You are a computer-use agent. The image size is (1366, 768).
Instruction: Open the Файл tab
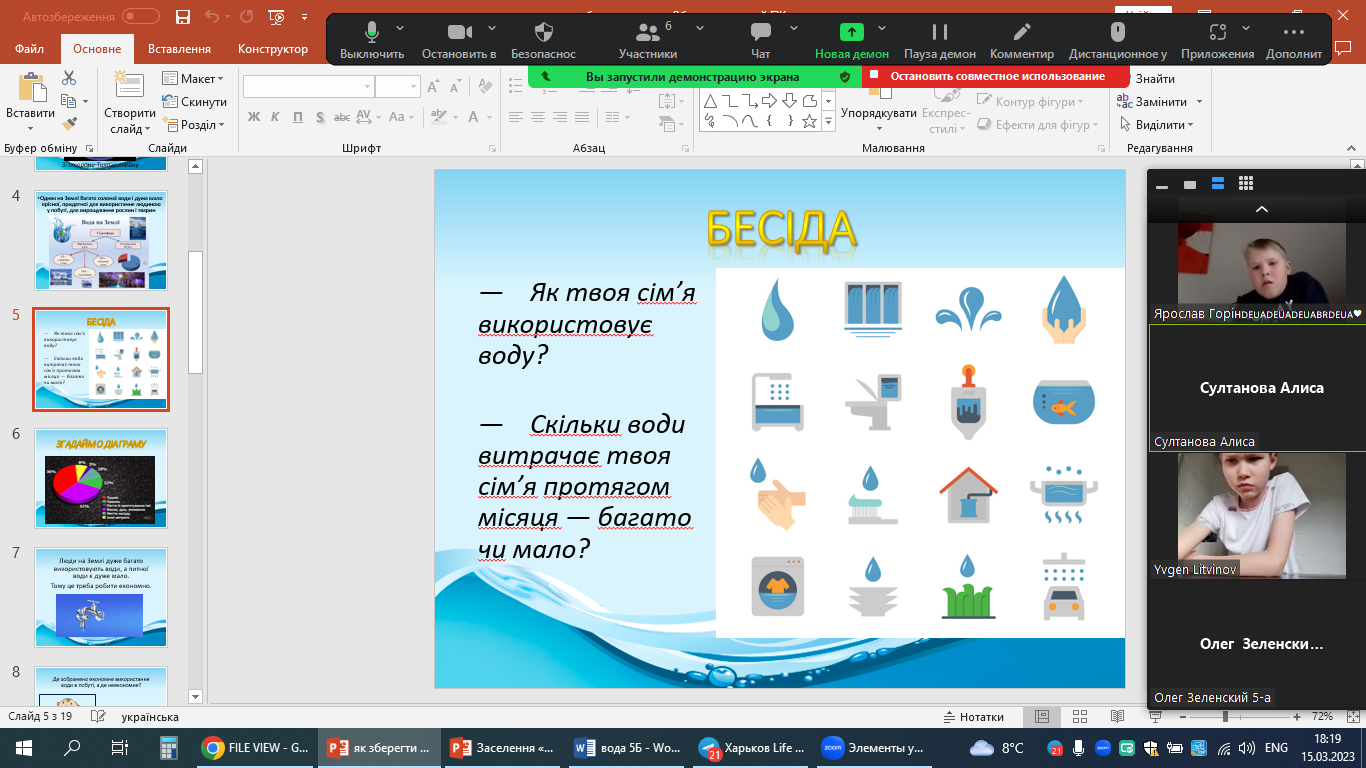coord(30,49)
